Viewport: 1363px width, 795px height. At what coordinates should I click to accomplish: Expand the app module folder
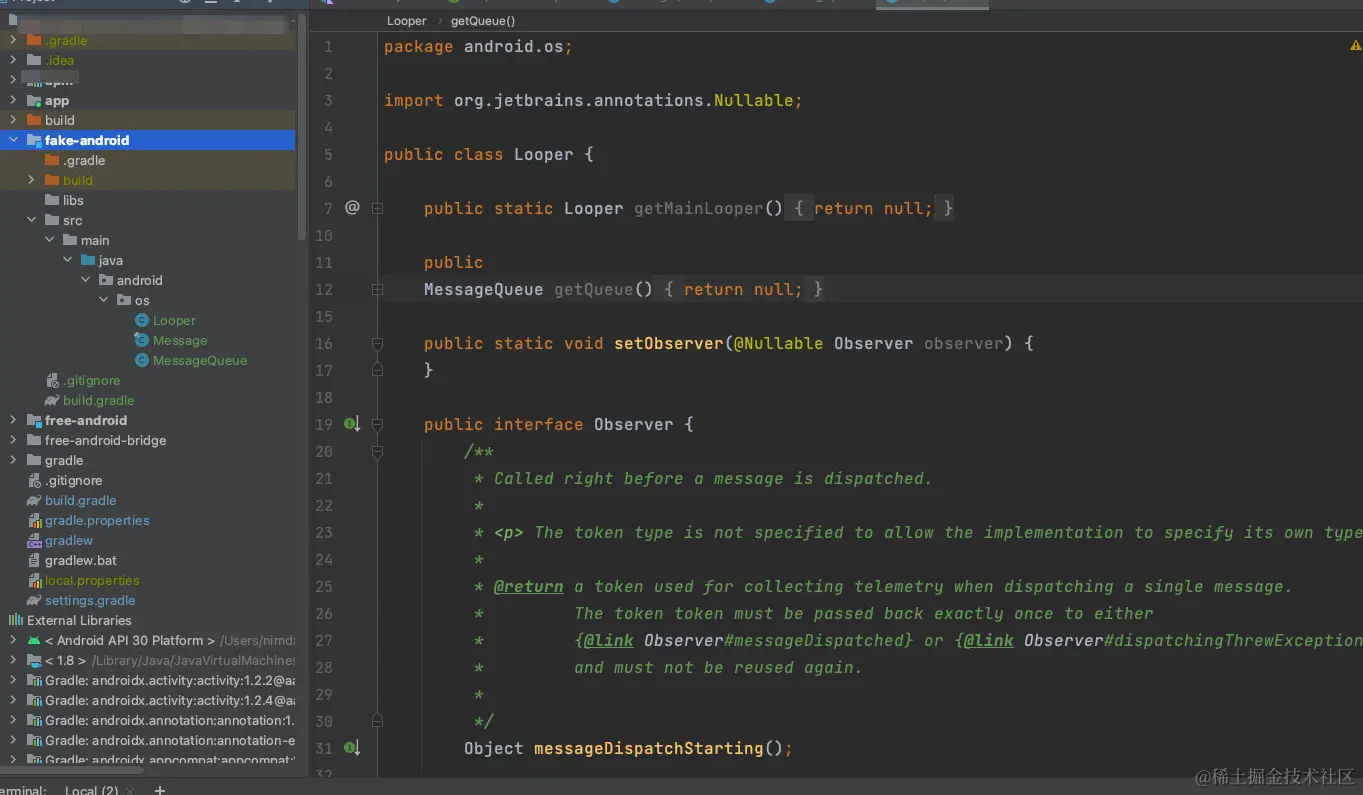click(13, 100)
